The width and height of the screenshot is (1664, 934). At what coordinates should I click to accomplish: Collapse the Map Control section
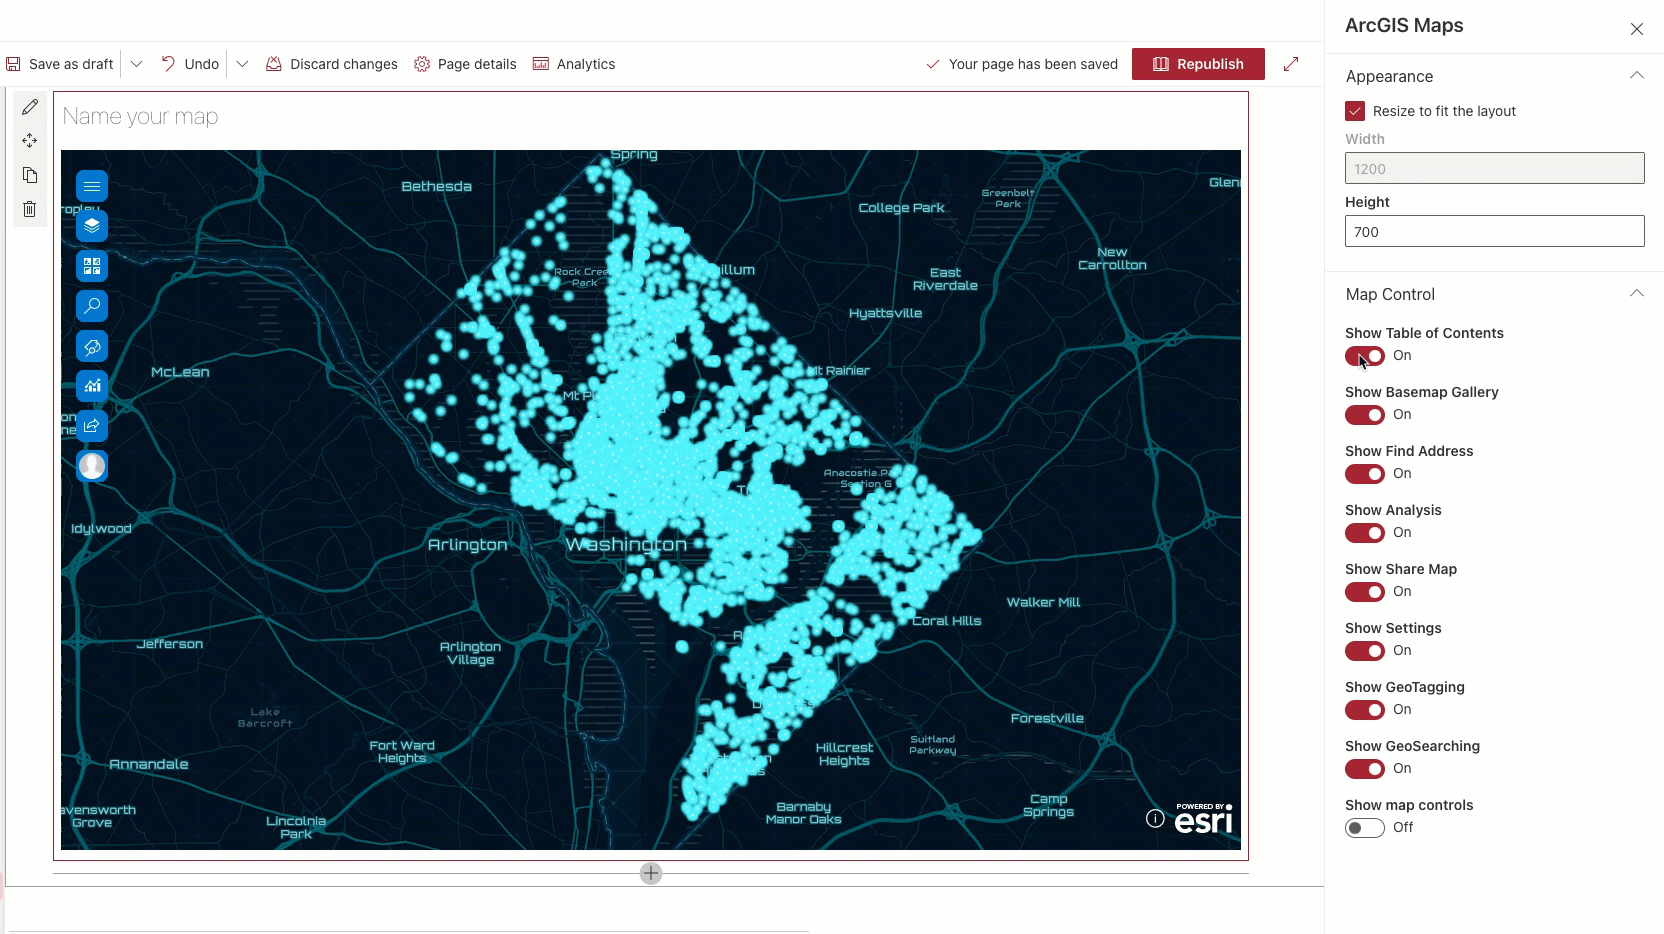[x=1637, y=293]
